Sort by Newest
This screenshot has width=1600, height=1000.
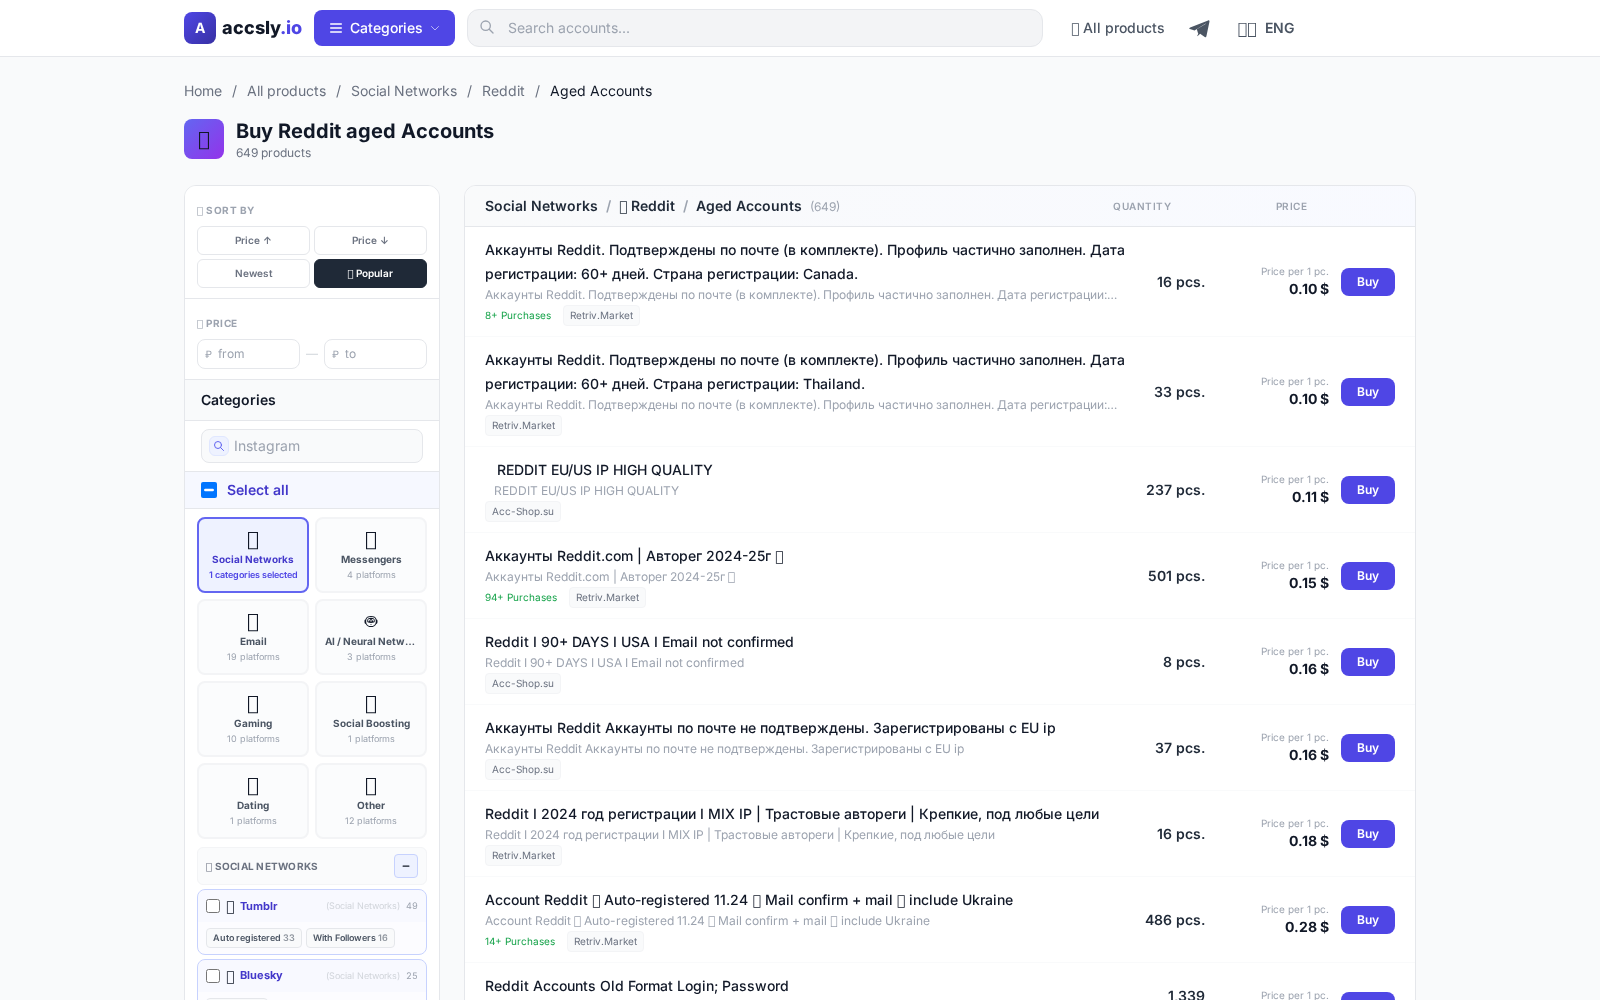coord(253,273)
